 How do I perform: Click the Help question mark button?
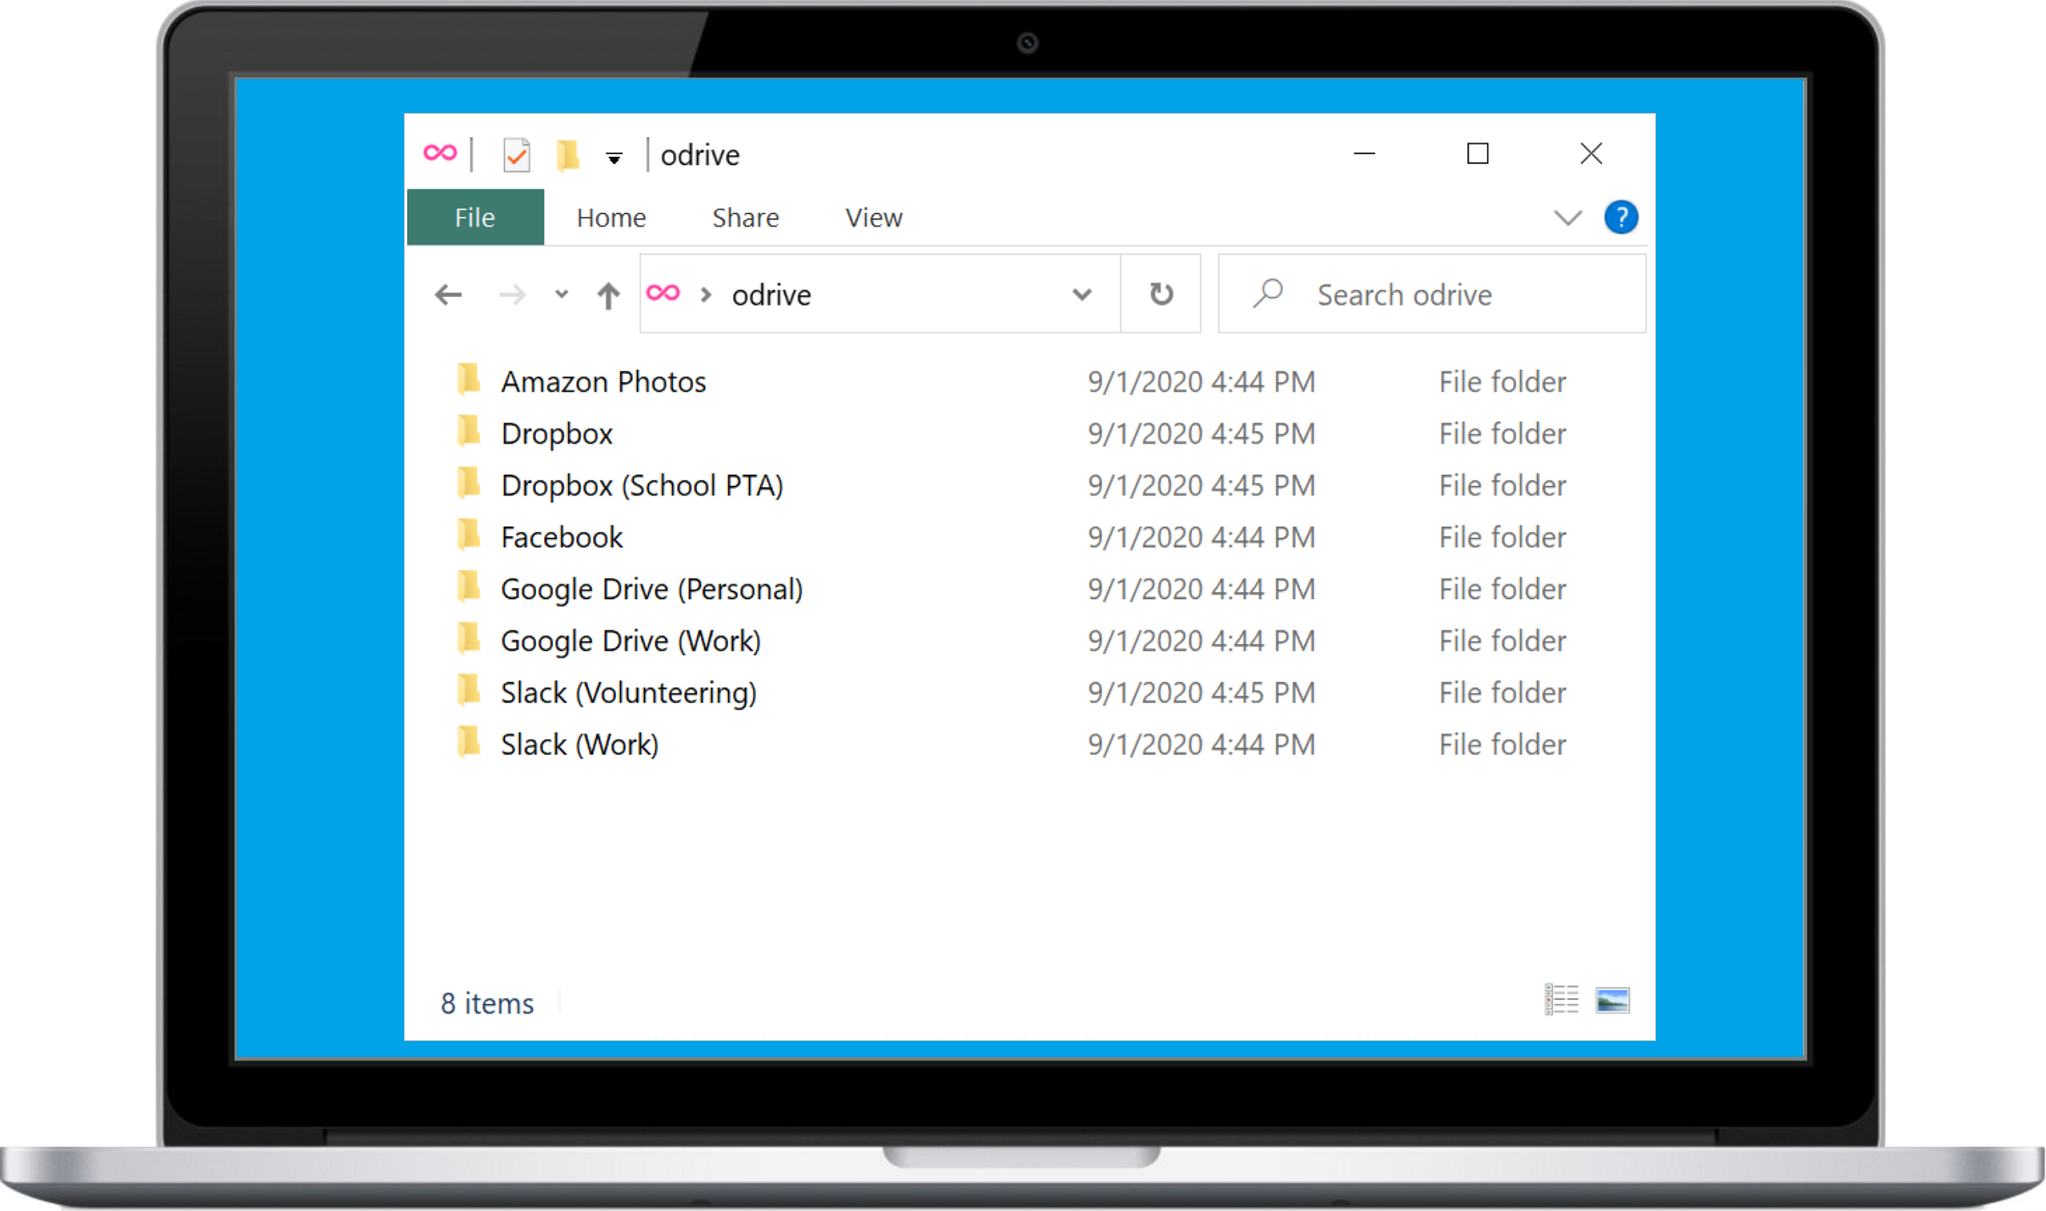coord(1621,217)
